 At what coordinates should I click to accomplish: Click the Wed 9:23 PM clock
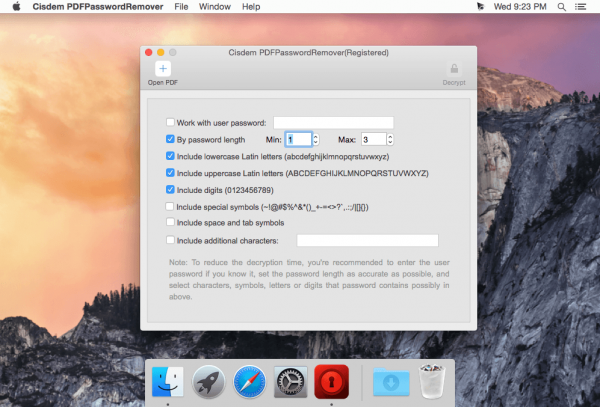520,7
